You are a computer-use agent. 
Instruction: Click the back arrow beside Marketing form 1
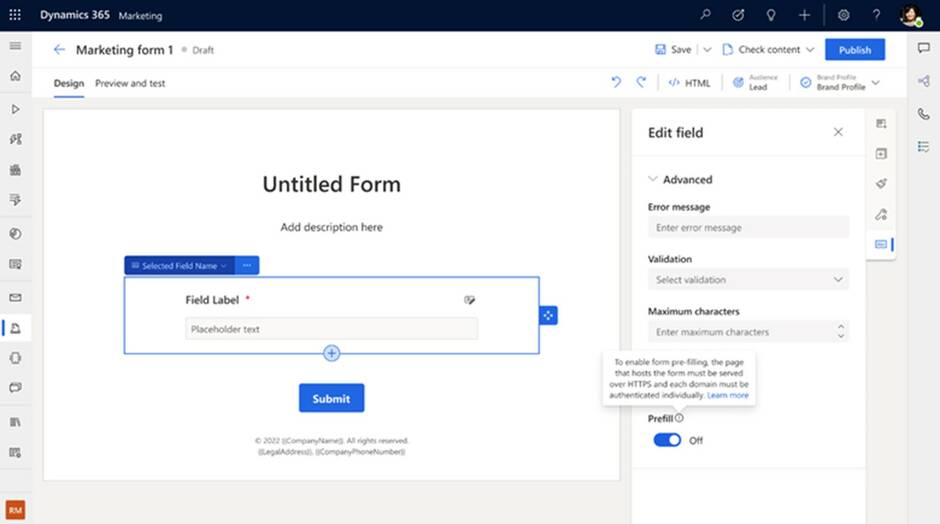[59, 50]
